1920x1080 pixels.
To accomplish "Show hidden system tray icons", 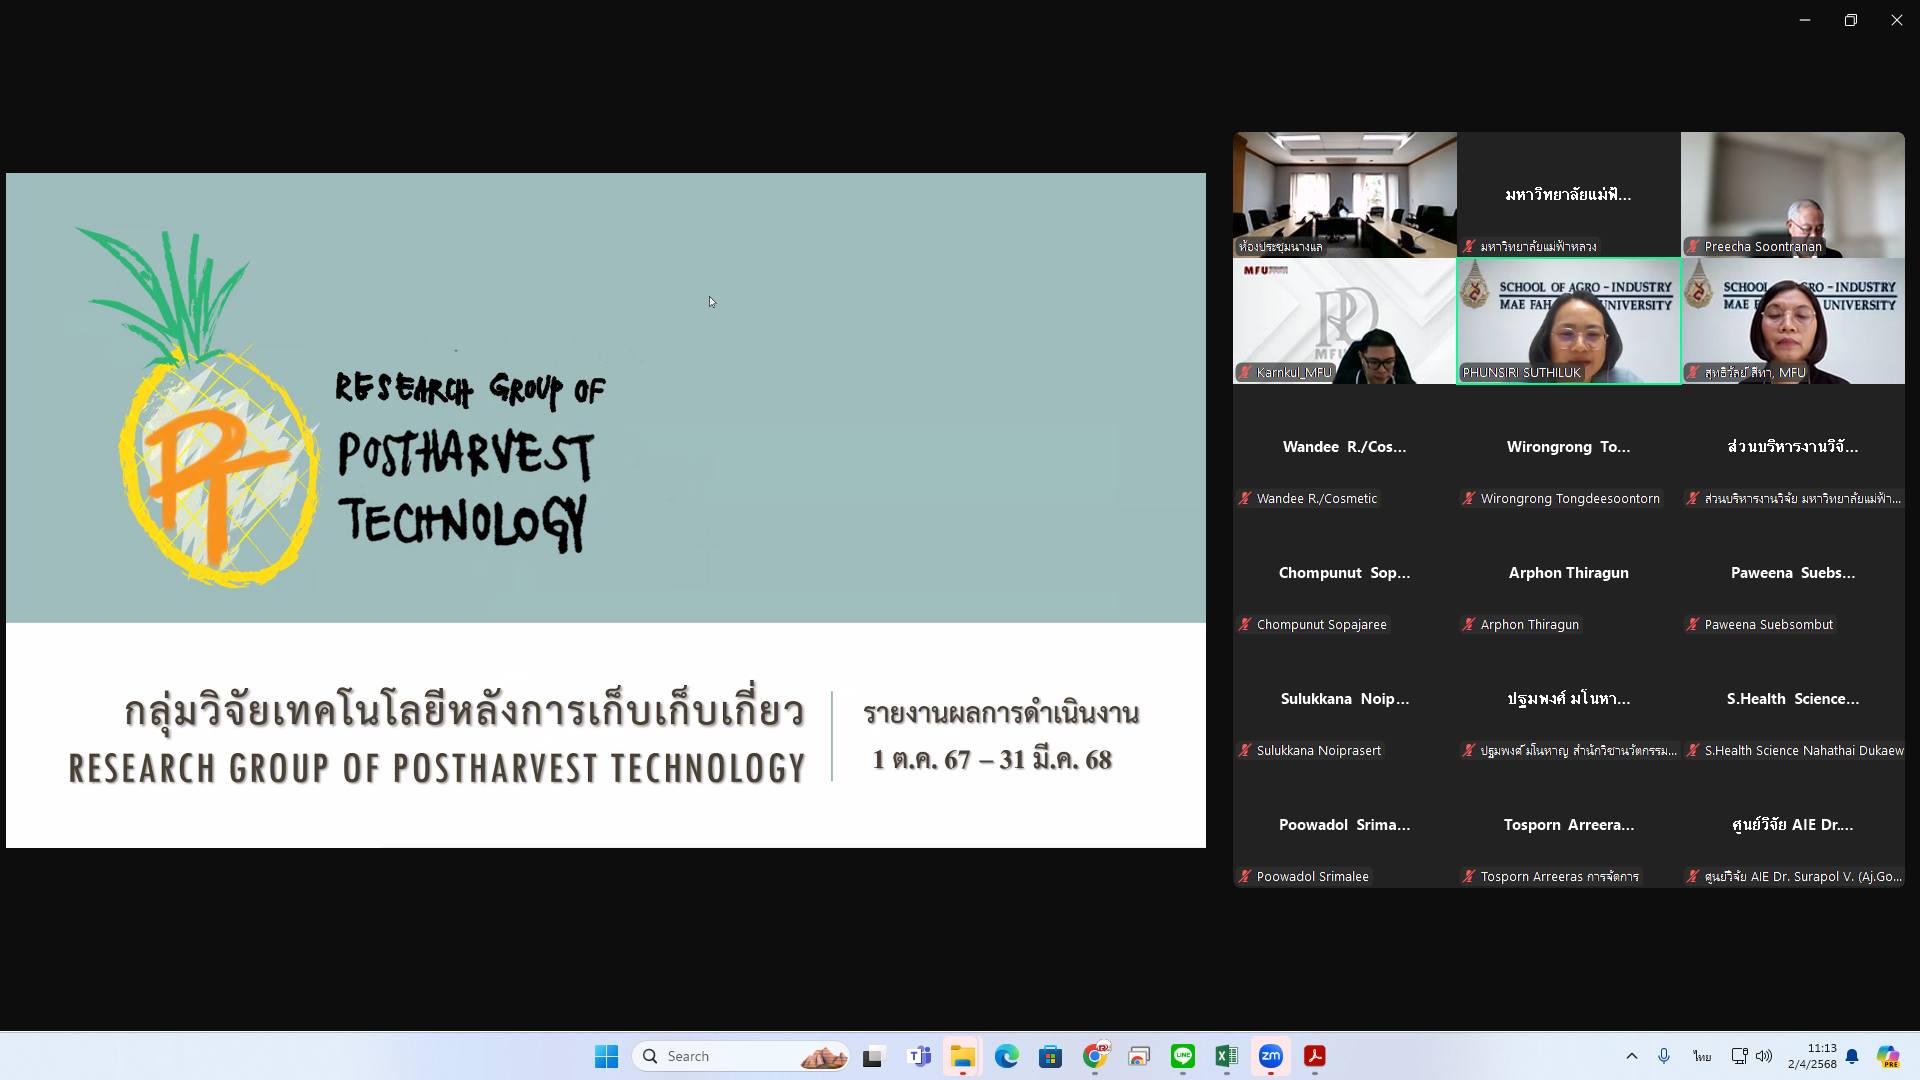I will pyautogui.click(x=1632, y=1056).
